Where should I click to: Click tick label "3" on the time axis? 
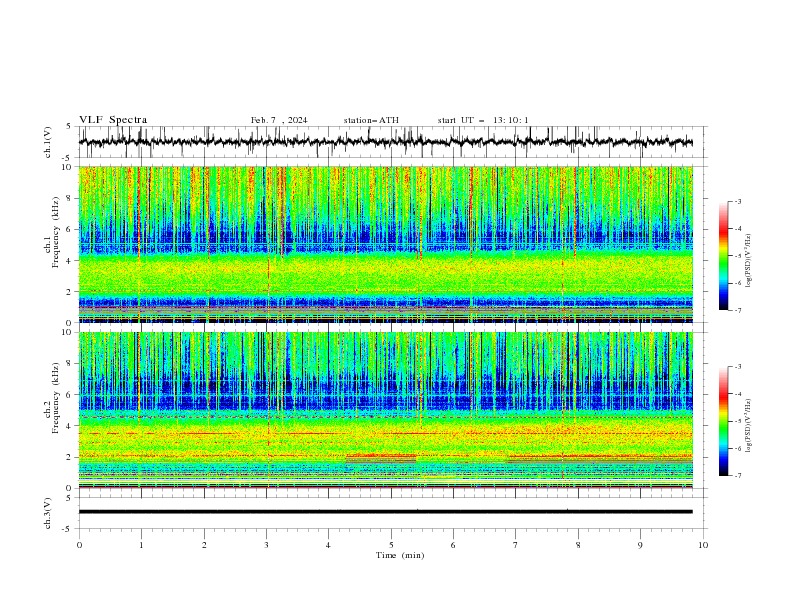coord(266,545)
